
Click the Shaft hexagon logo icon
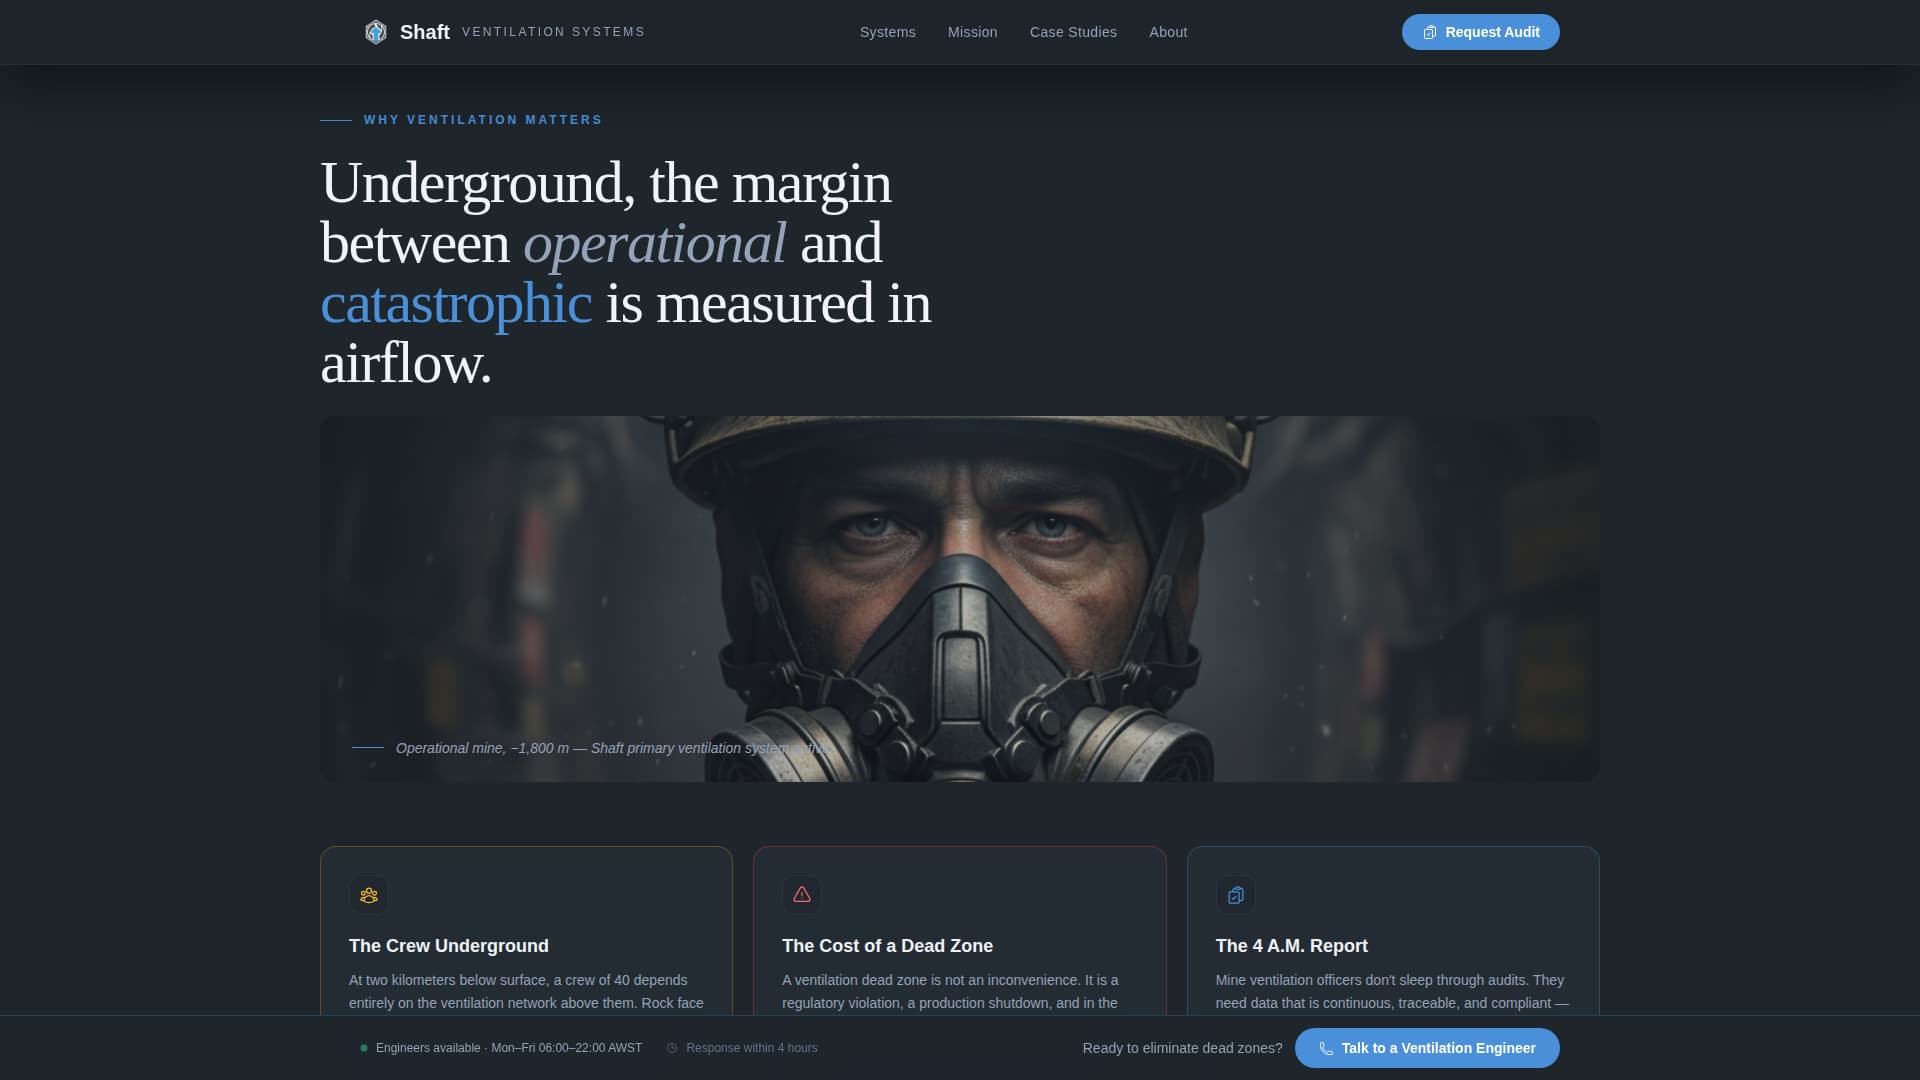tap(375, 32)
